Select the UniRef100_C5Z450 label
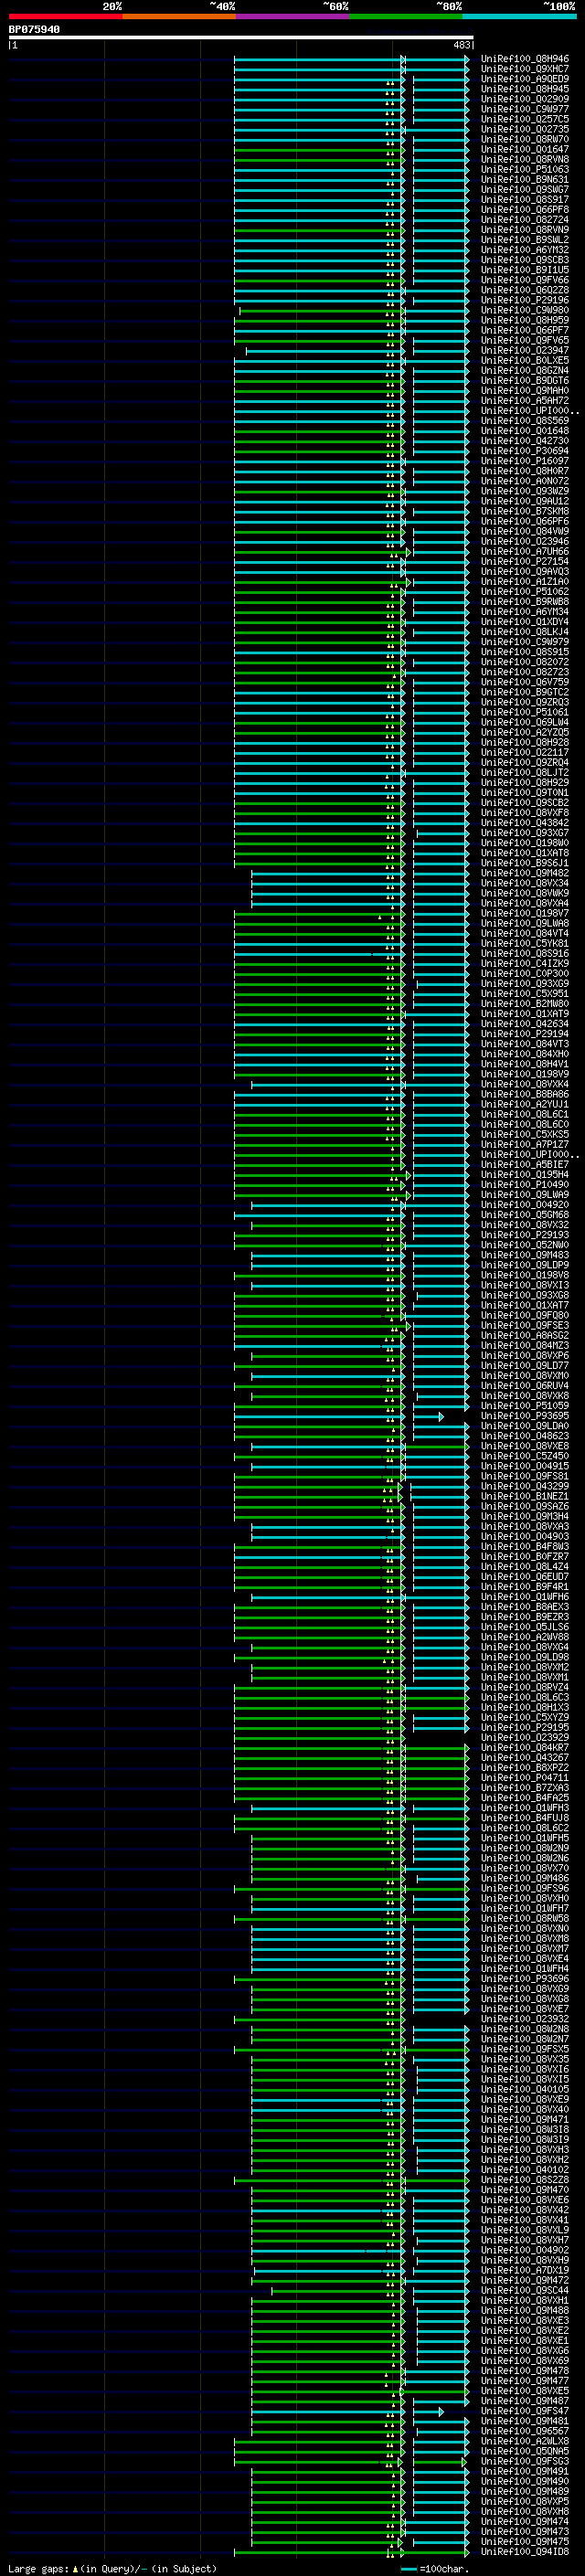This screenshot has width=585, height=2576. [x=525, y=1456]
